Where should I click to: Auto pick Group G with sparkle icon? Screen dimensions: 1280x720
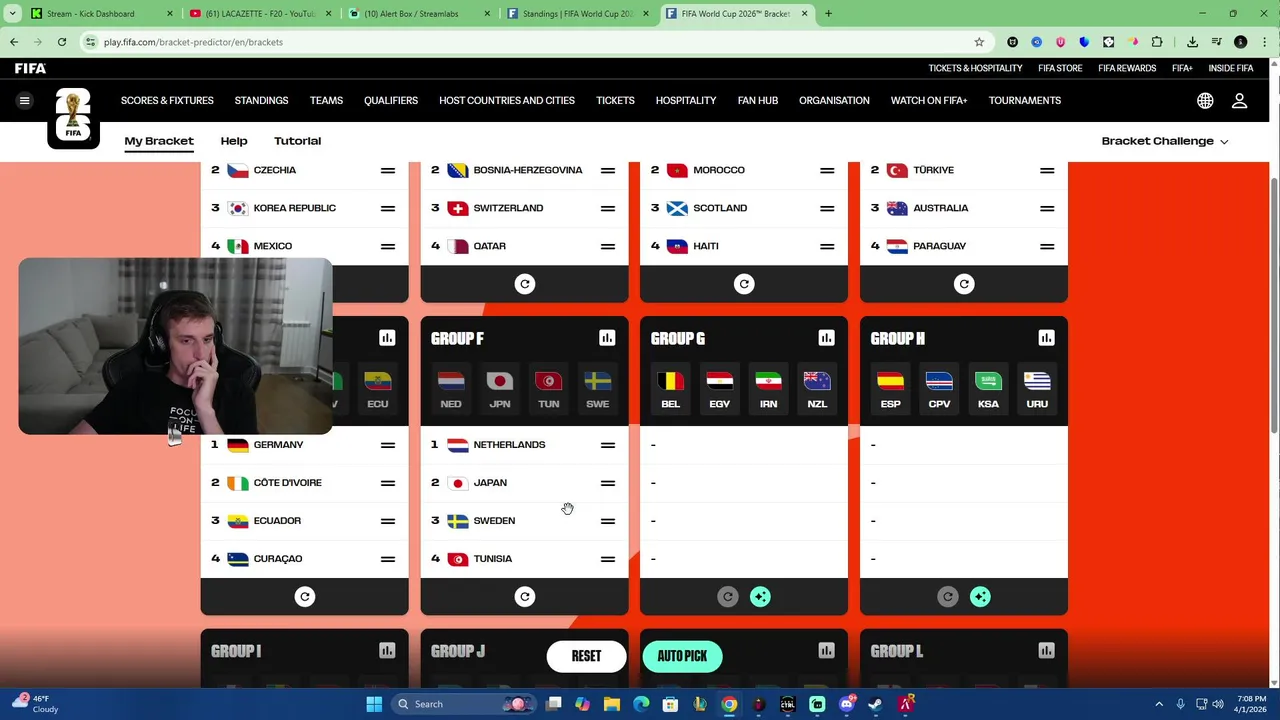[760, 597]
